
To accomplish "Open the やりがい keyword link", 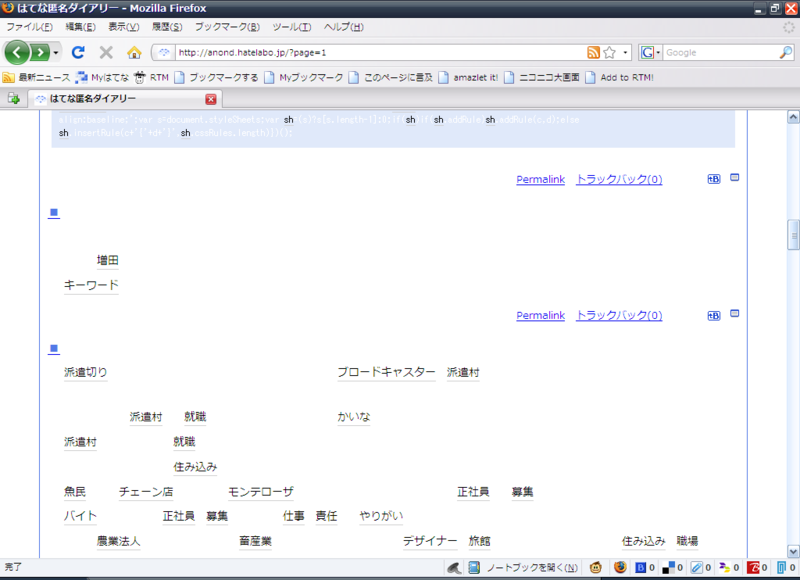I will click(x=381, y=516).
